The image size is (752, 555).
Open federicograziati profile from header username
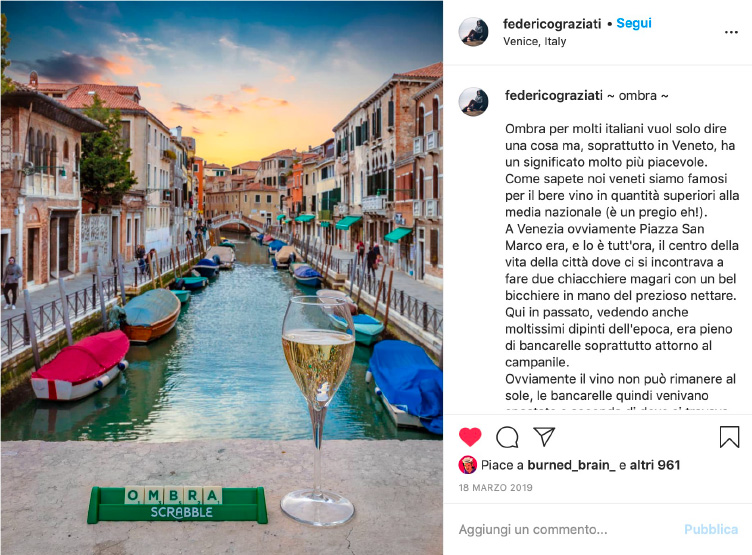552,24
